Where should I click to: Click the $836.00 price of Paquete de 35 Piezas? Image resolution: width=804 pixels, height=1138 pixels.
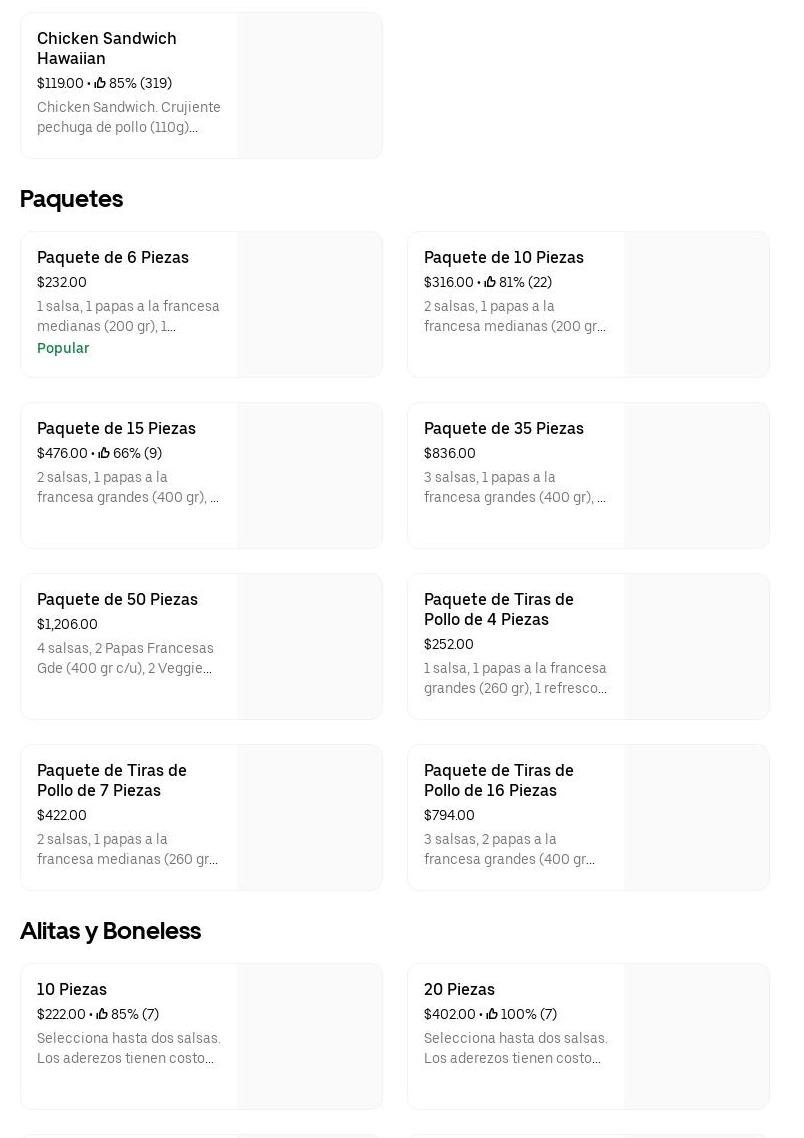tap(450, 453)
